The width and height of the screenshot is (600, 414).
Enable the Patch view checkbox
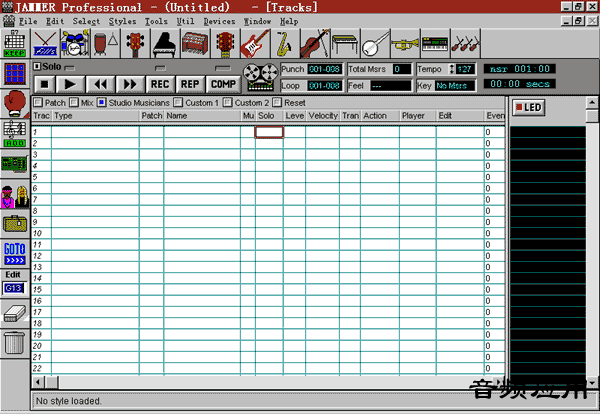tap(38, 102)
